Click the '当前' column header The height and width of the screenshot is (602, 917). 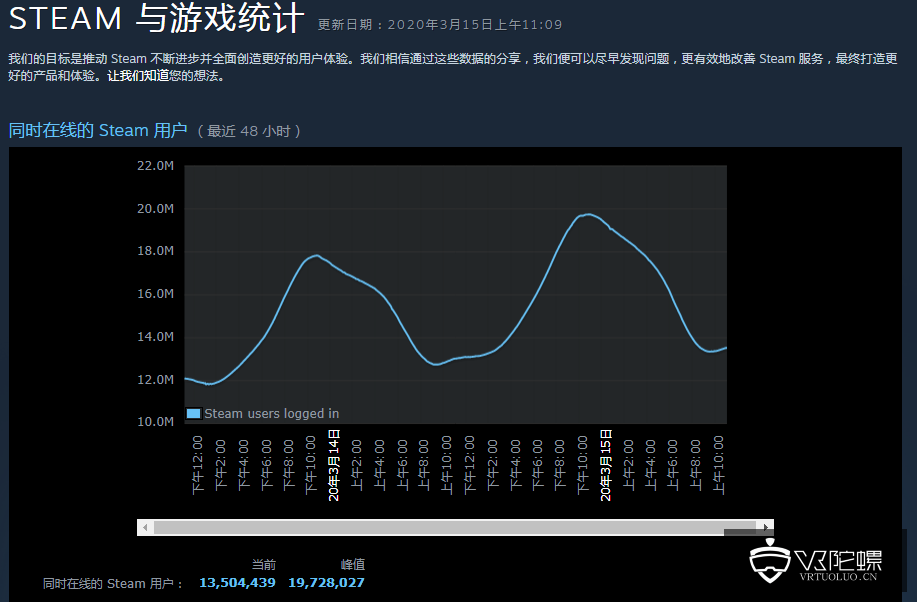(x=264, y=565)
